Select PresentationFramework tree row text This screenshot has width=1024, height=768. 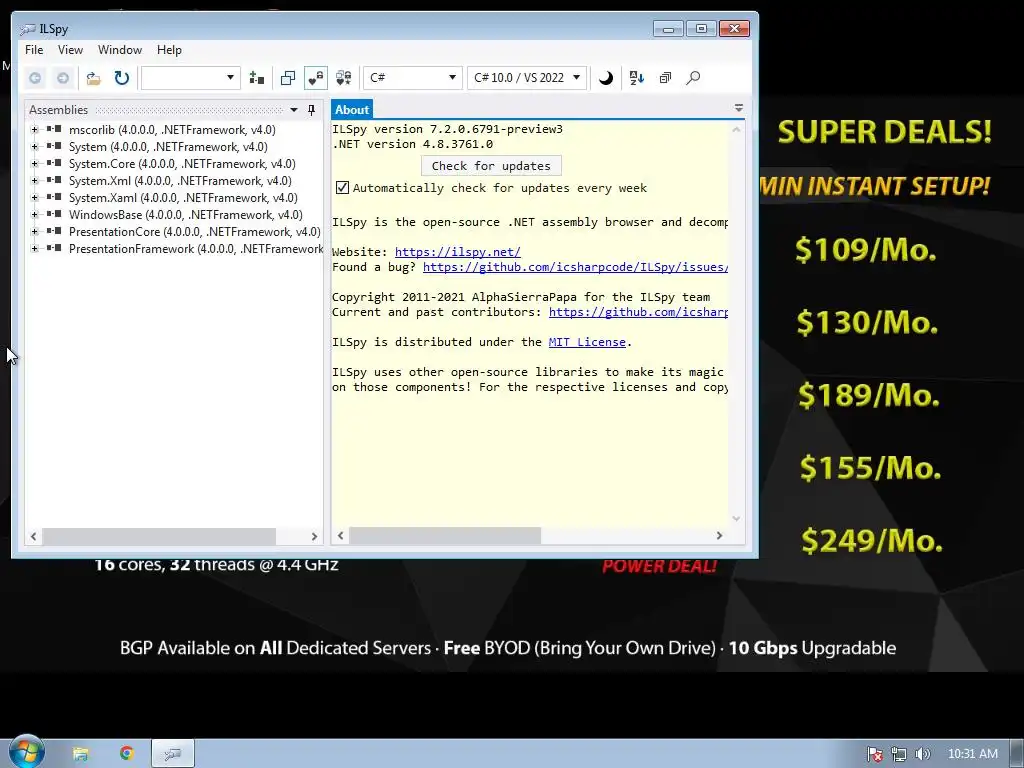tap(195, 249)
